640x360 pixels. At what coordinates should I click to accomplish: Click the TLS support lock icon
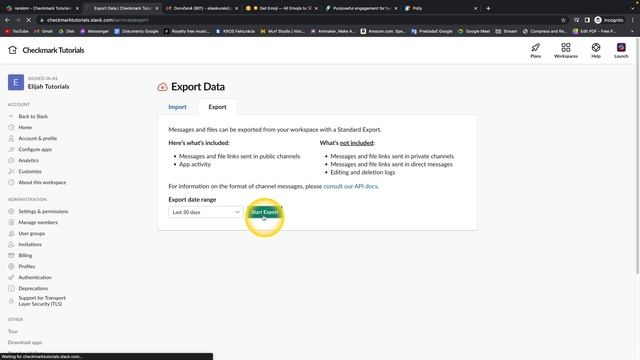11,301
